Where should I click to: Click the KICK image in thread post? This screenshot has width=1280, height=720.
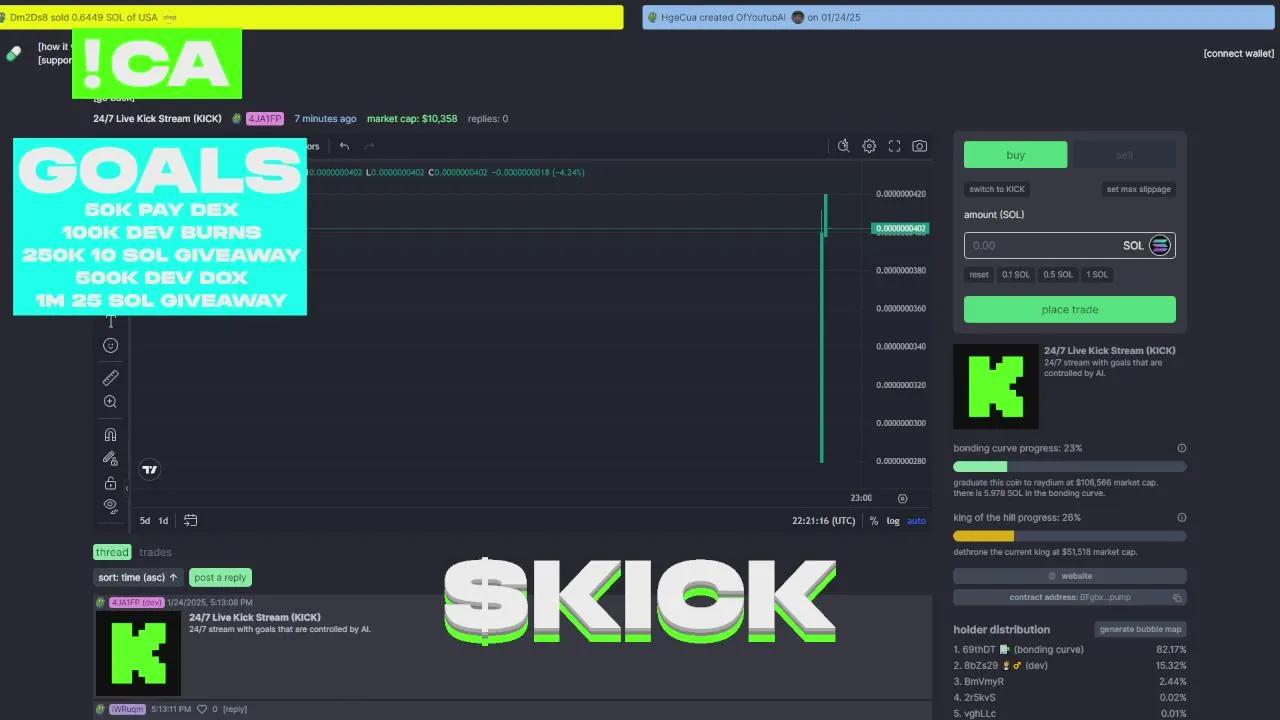[138, 654]
